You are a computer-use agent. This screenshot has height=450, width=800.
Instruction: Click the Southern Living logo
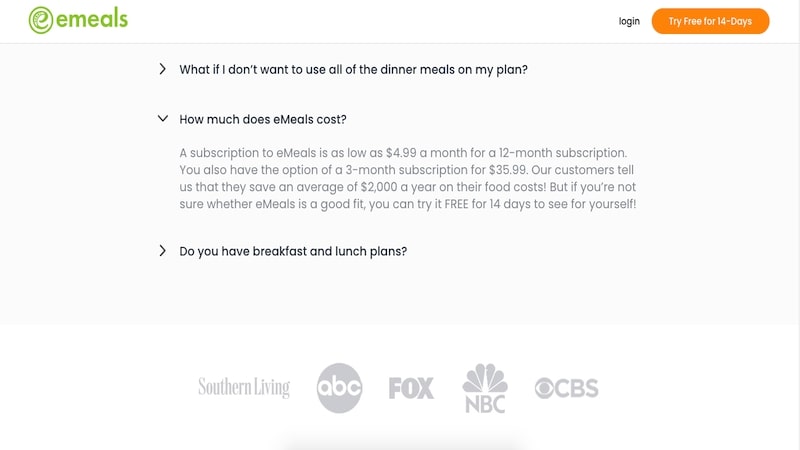[x=244, y=387]
